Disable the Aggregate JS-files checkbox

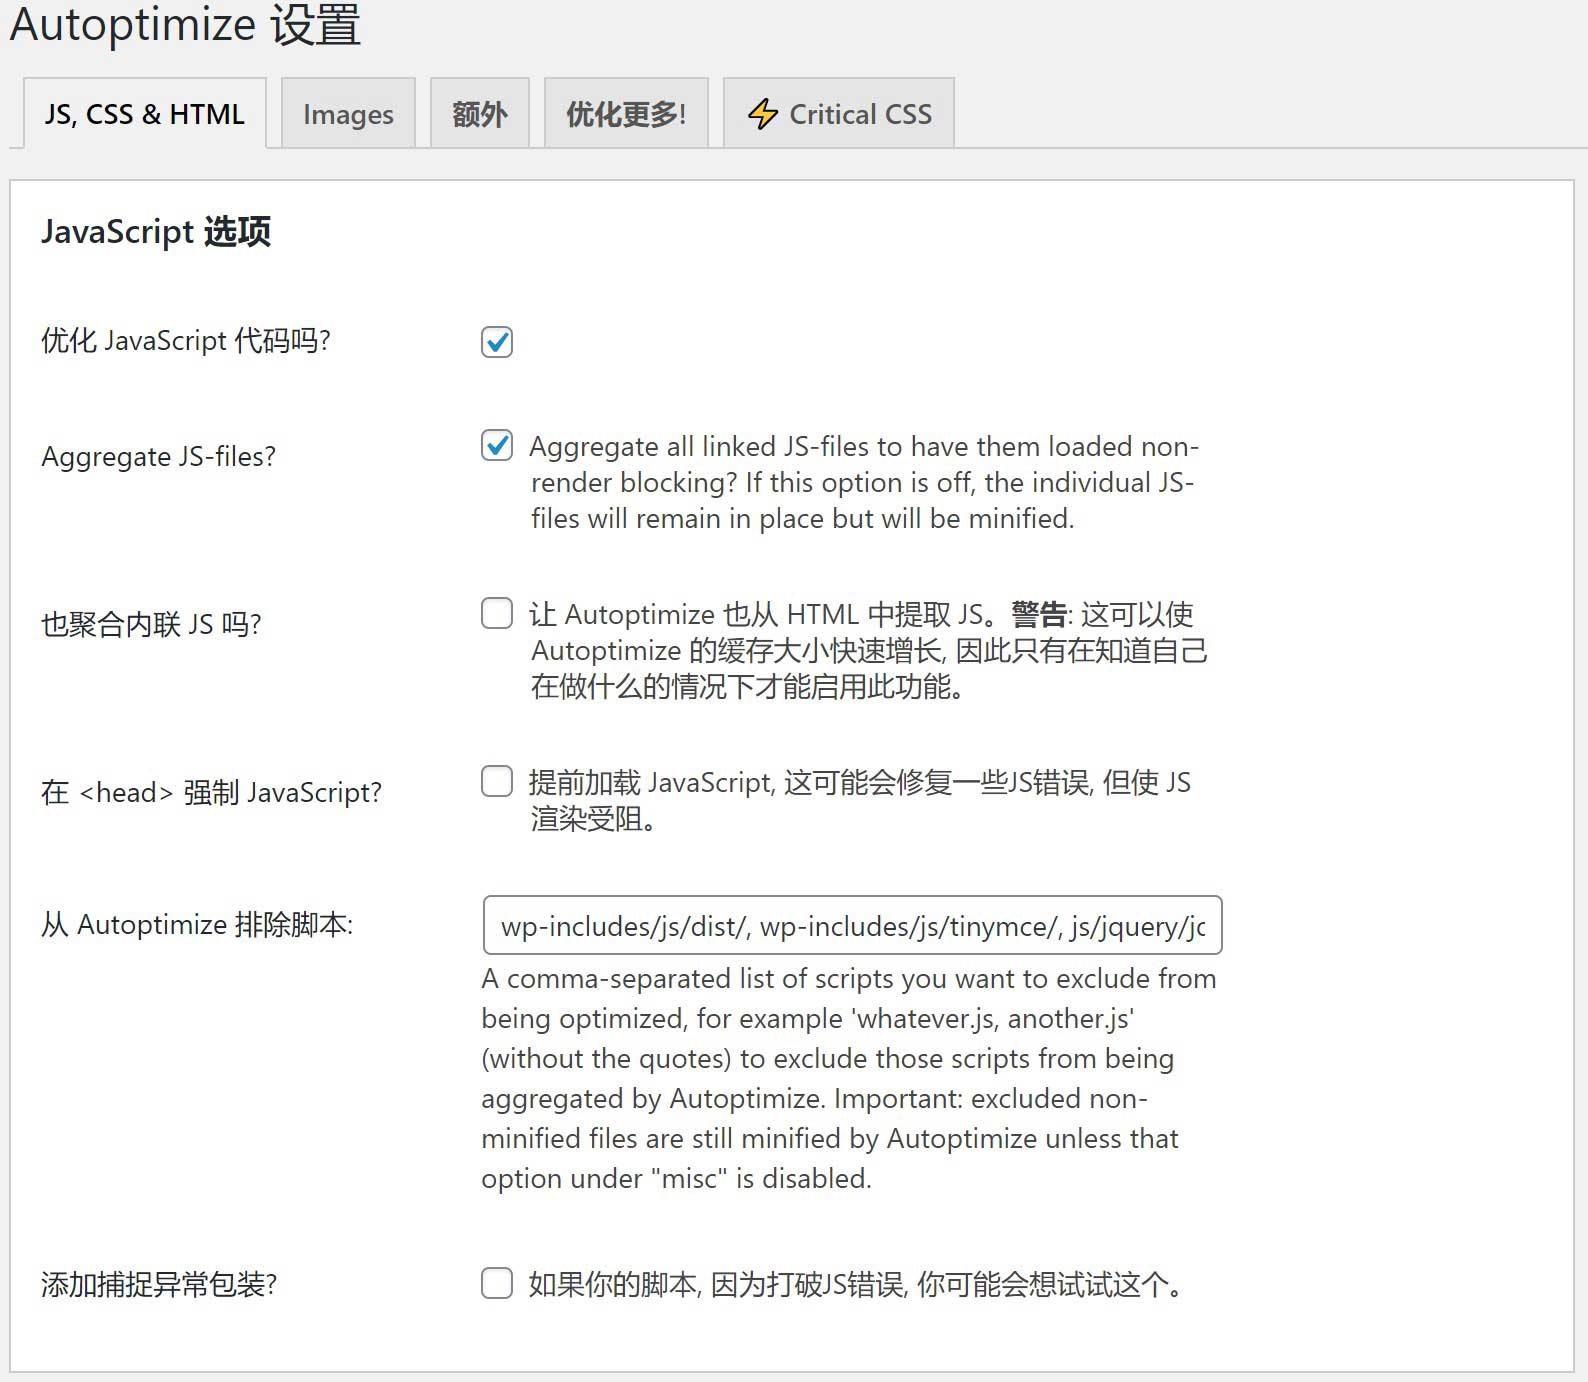click(x=497, y=446)
